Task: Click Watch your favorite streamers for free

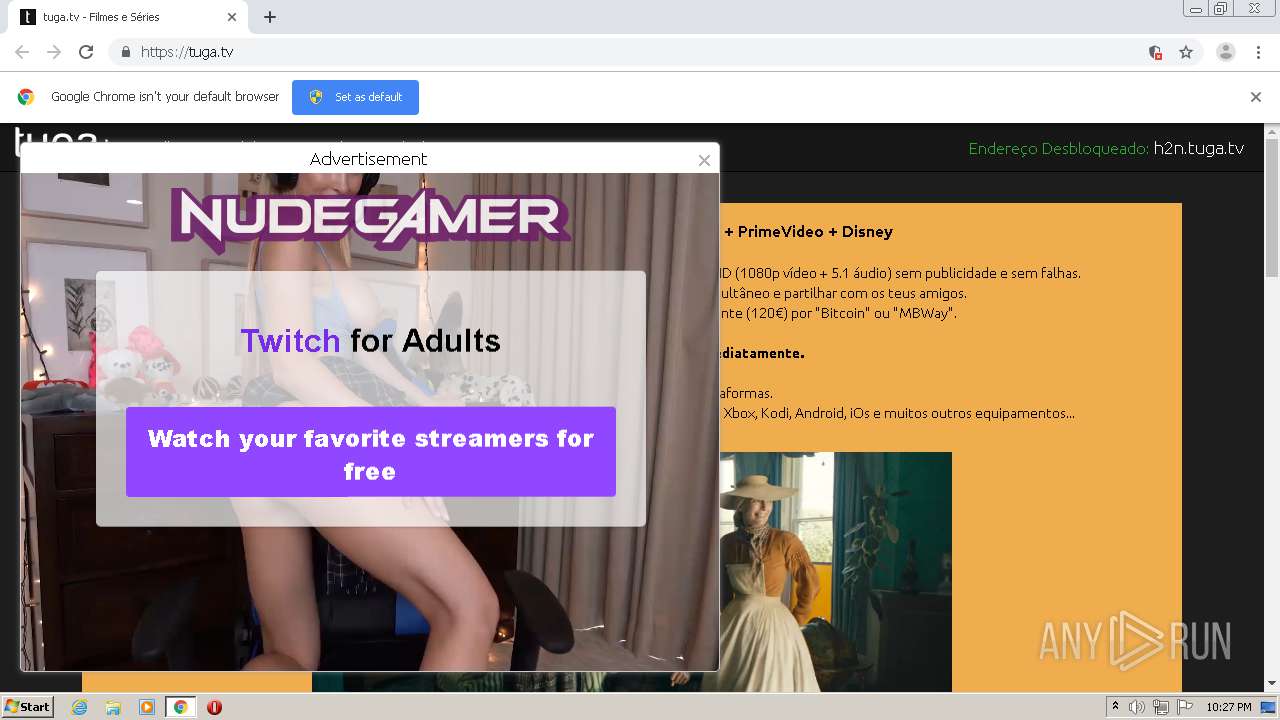Action: [371, 452]
